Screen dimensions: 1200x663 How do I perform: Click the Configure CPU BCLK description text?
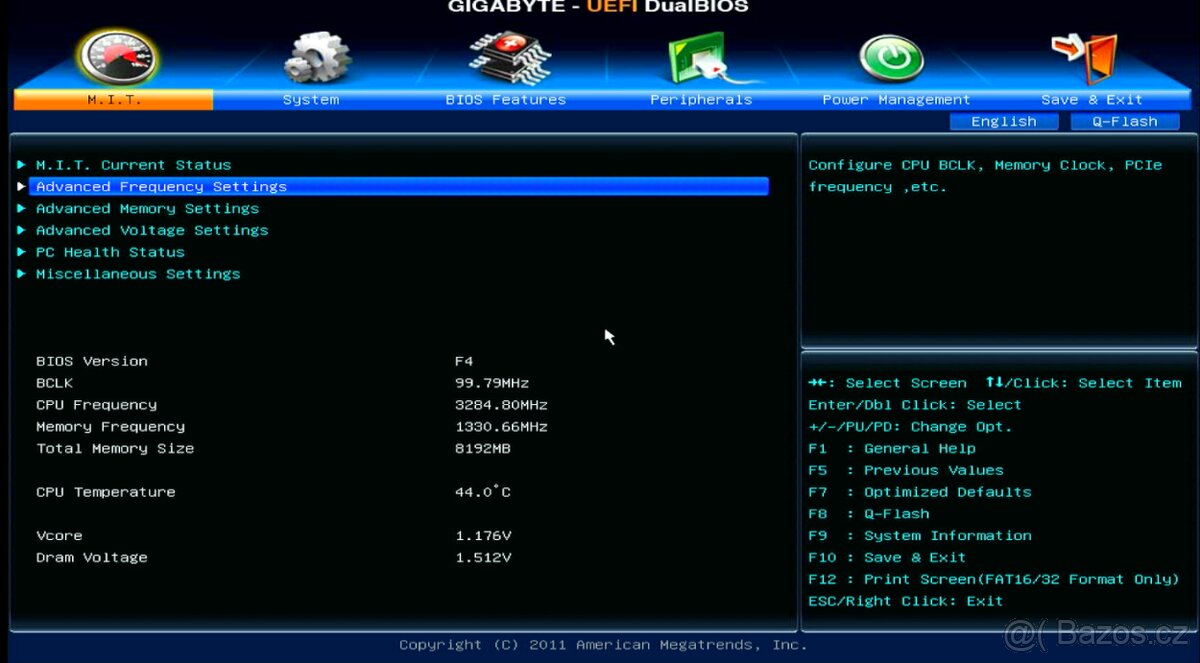pyautogui.click(x=985, y=176)
